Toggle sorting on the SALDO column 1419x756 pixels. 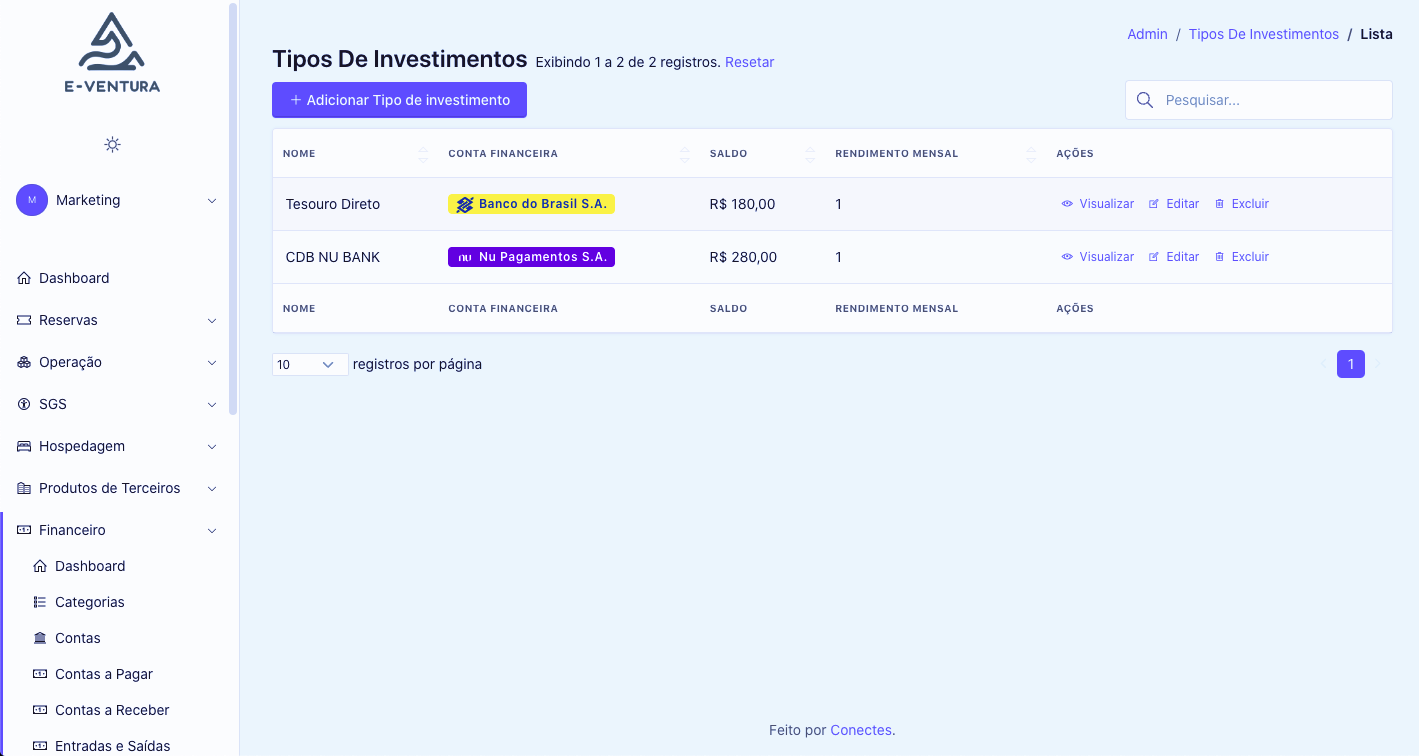click(x=810, y=153)
